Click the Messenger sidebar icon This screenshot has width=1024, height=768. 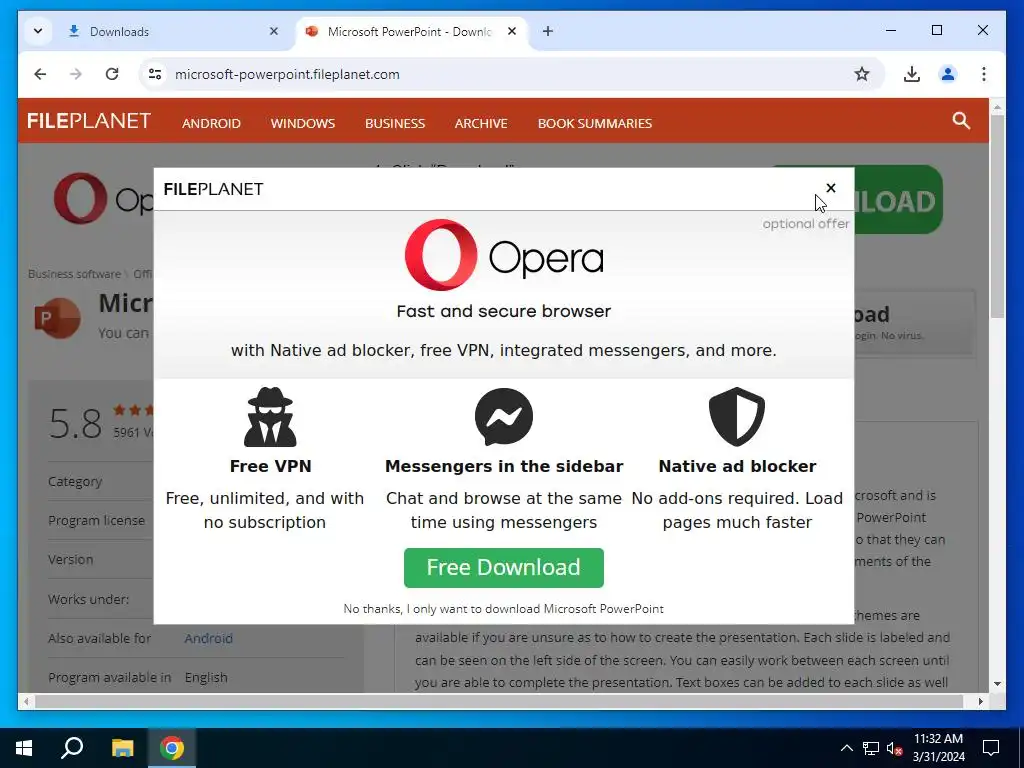tap(504, 417)
